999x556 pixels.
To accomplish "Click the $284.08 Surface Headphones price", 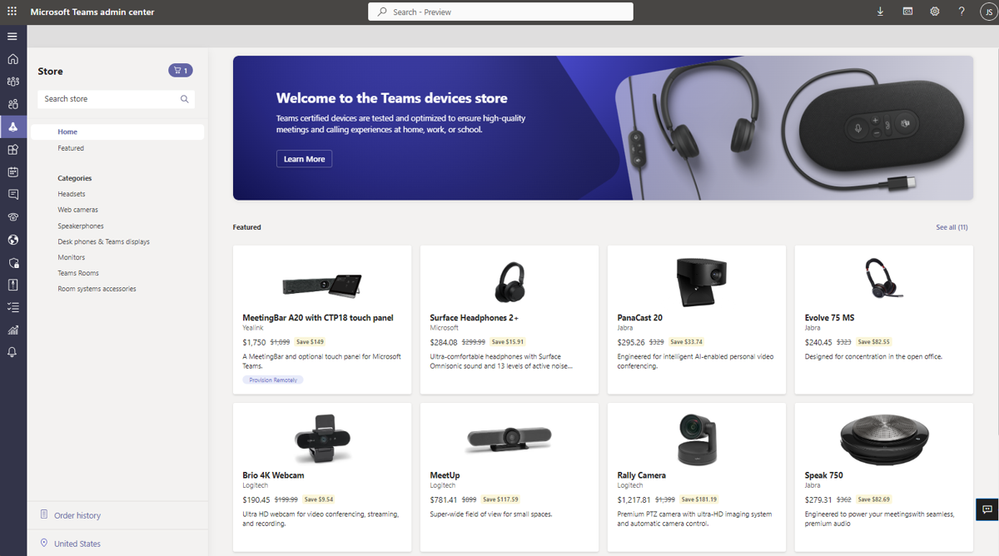I will (443, 342).
